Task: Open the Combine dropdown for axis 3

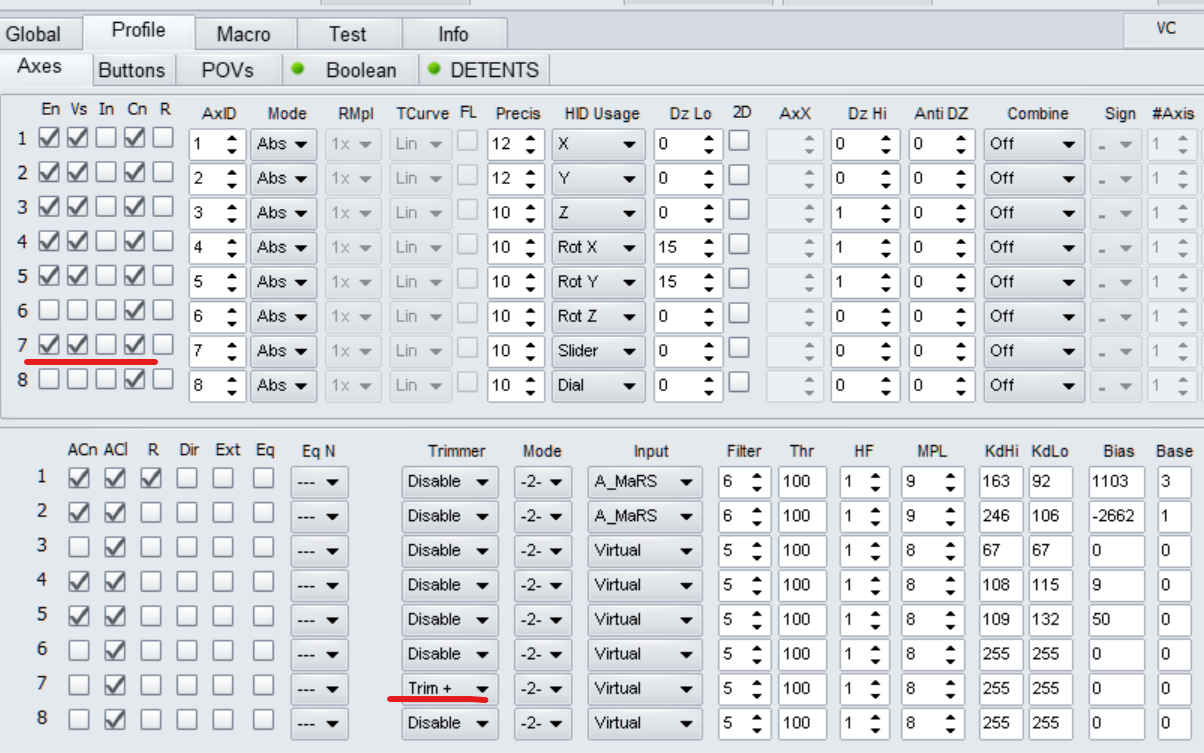Action: click(1033, 213)
